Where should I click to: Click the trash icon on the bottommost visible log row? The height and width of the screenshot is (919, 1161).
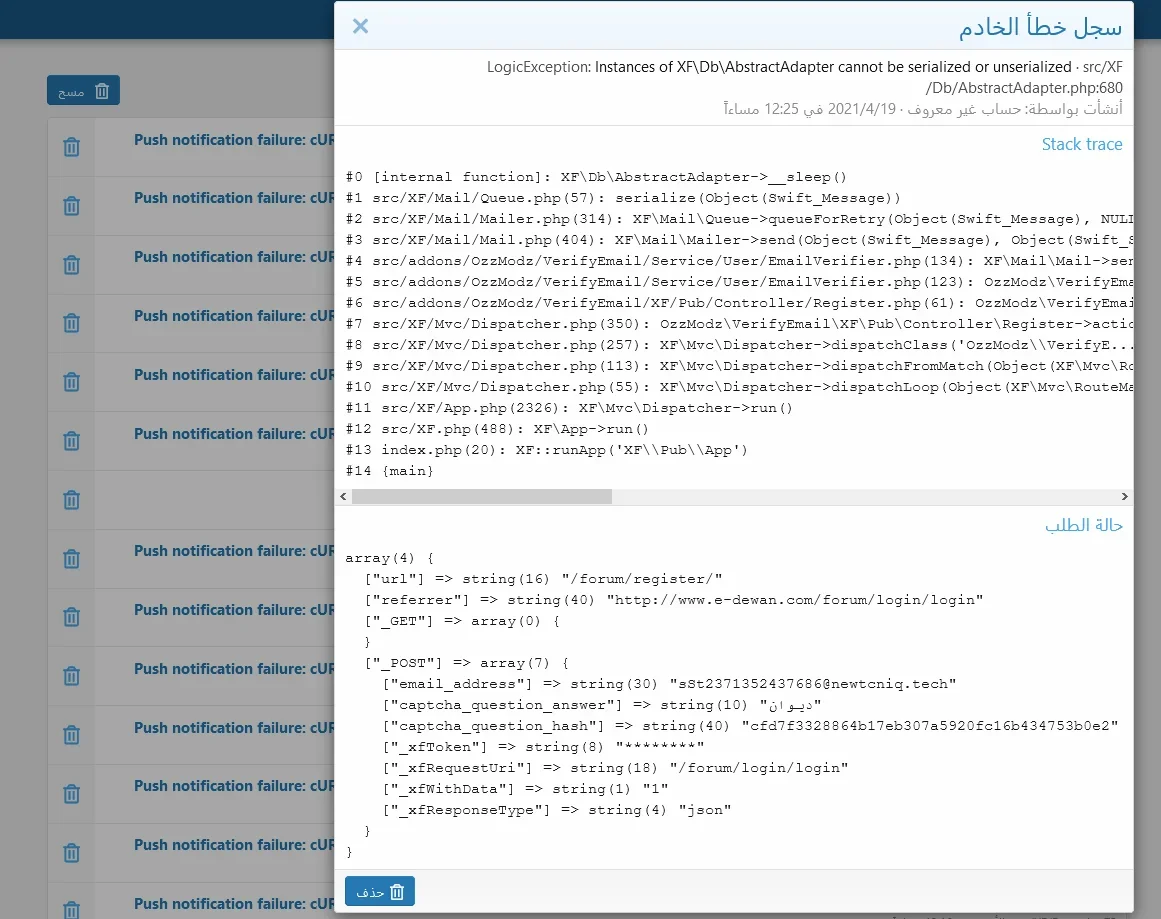(71, 909)
